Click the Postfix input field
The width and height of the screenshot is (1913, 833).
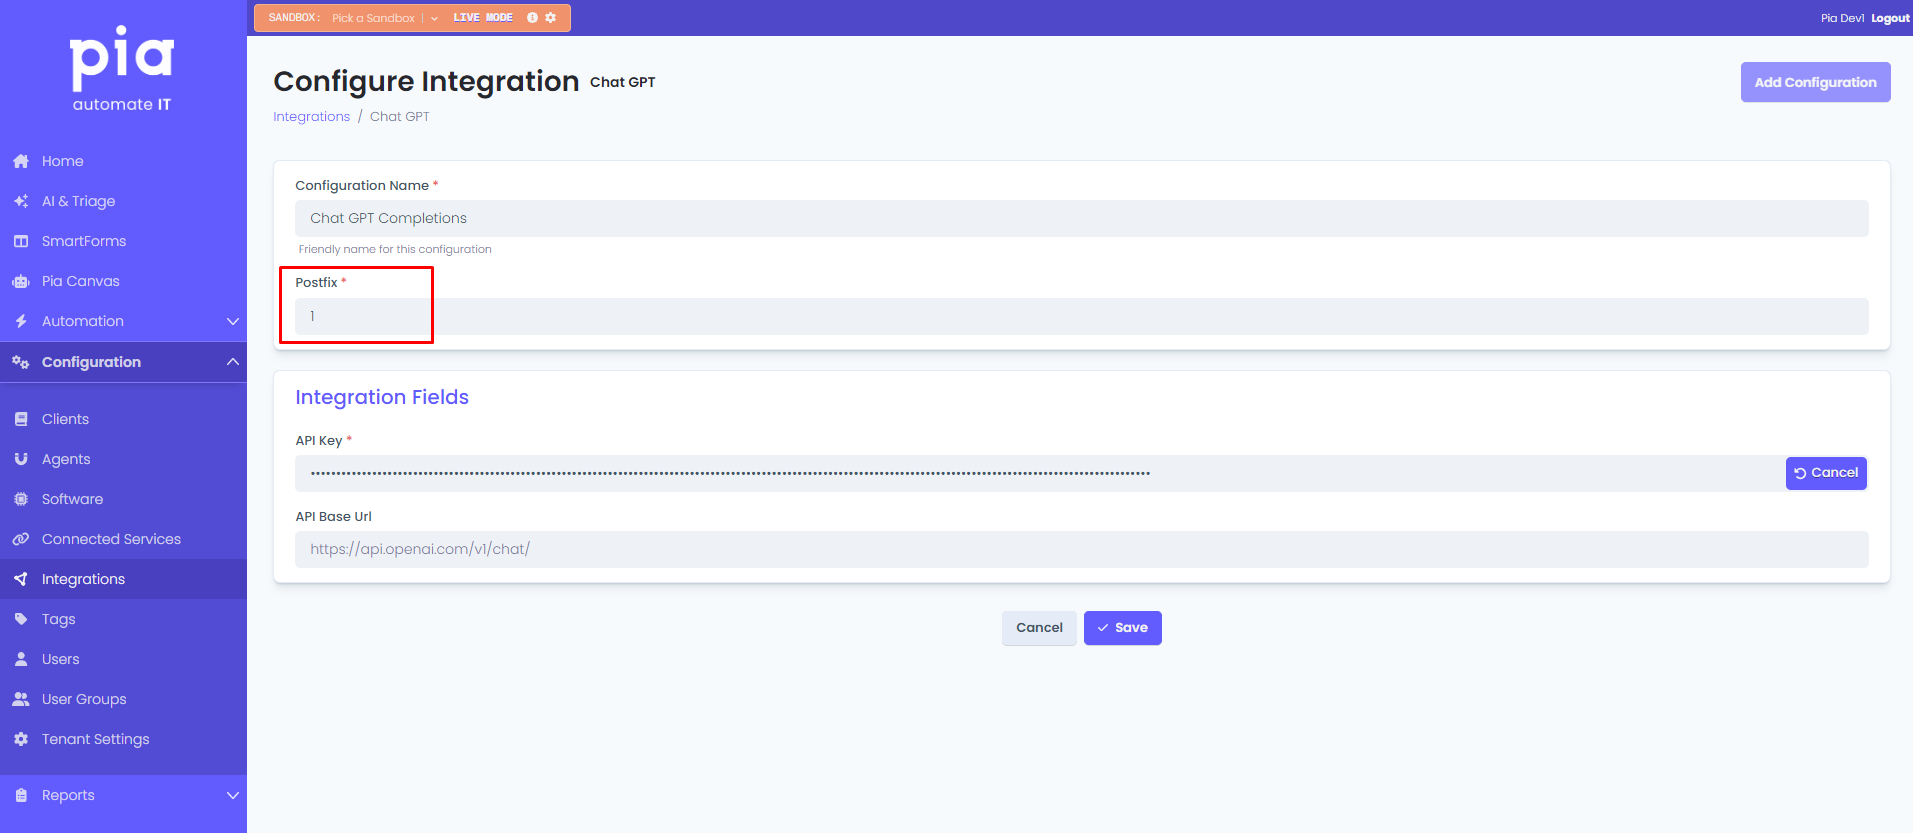click(x=1081, y=316)
